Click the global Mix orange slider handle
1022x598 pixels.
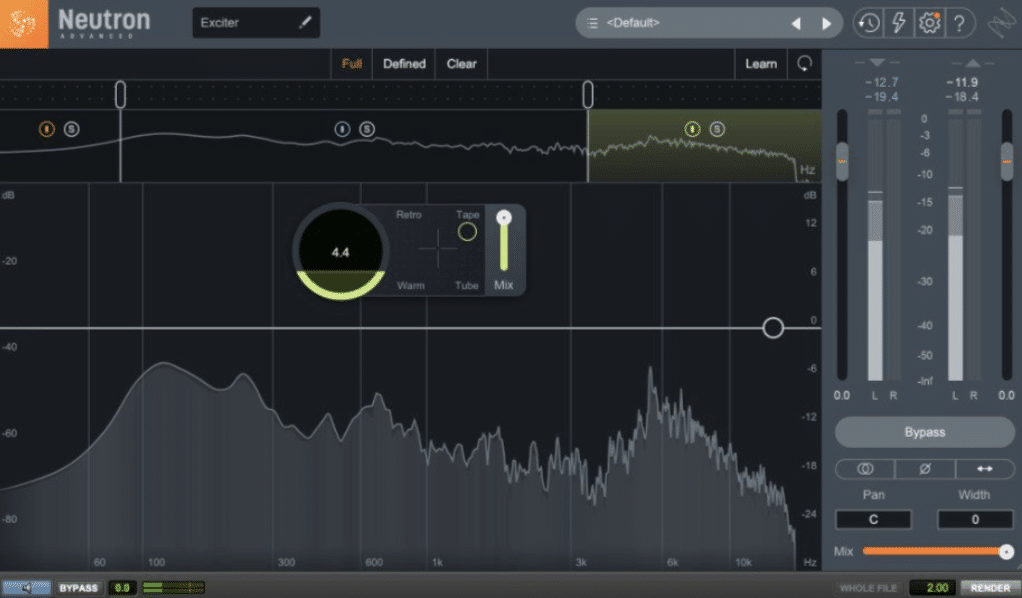click(x=1006, y=552)
